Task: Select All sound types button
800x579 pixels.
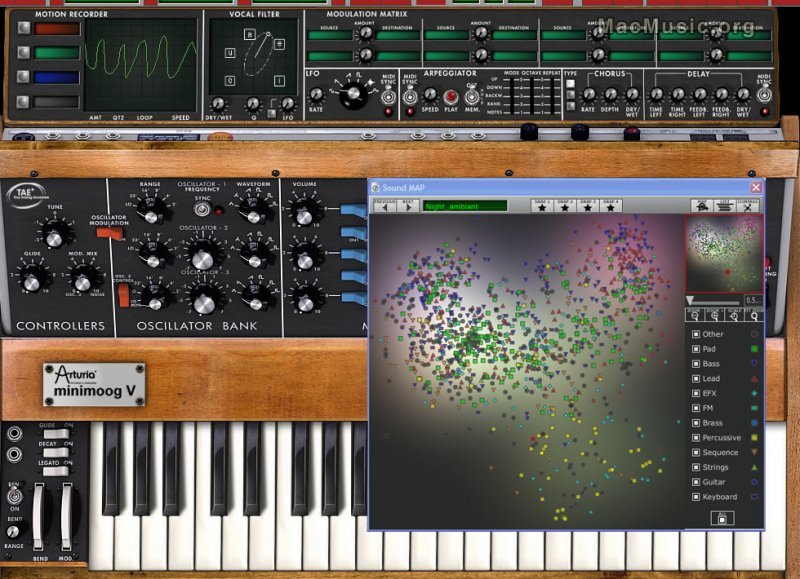Action: pos(722,518)
